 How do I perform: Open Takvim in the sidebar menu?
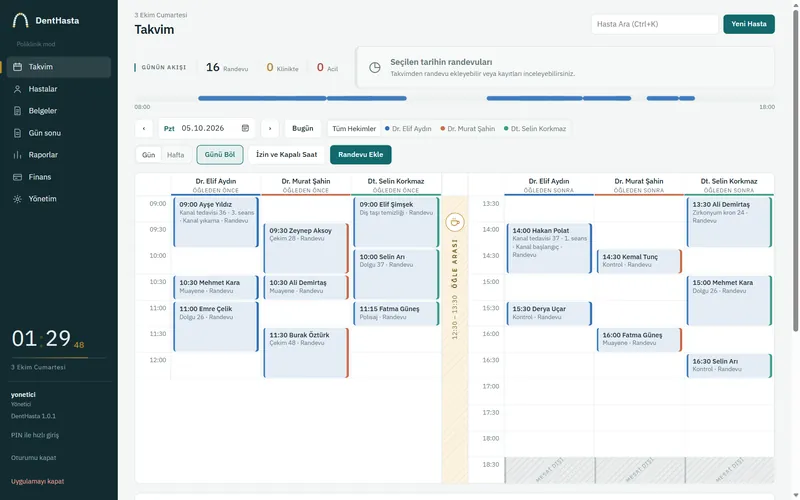tap(59, 67)
